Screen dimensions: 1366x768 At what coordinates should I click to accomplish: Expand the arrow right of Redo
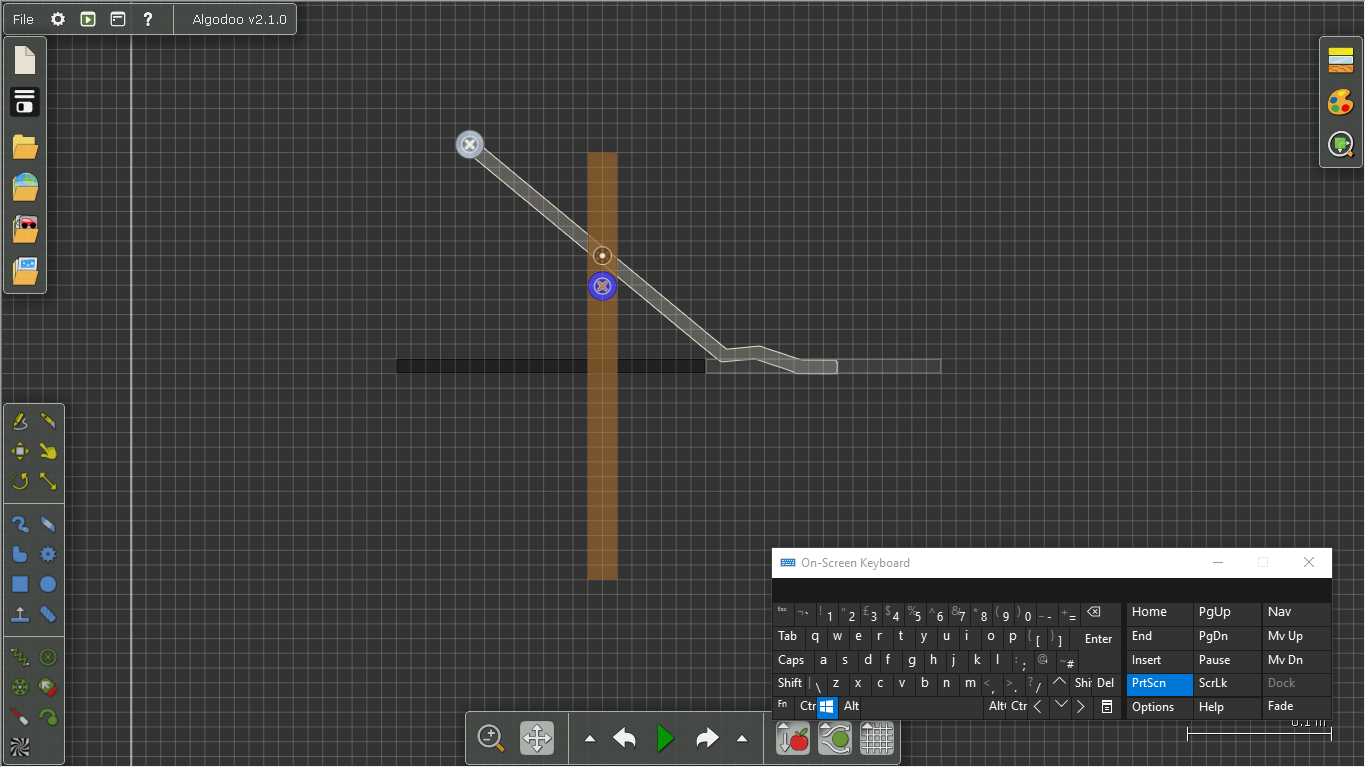[x=742, y=739]
